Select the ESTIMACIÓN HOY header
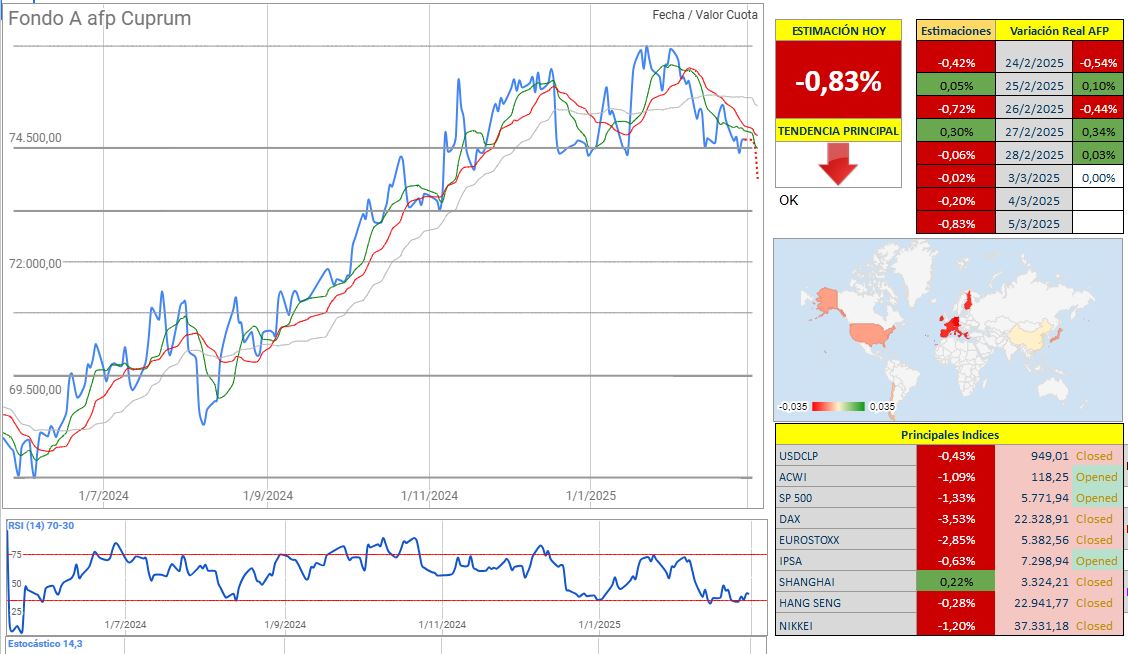Viewport: 1128px width, 654px height. (x=838, y=30)
